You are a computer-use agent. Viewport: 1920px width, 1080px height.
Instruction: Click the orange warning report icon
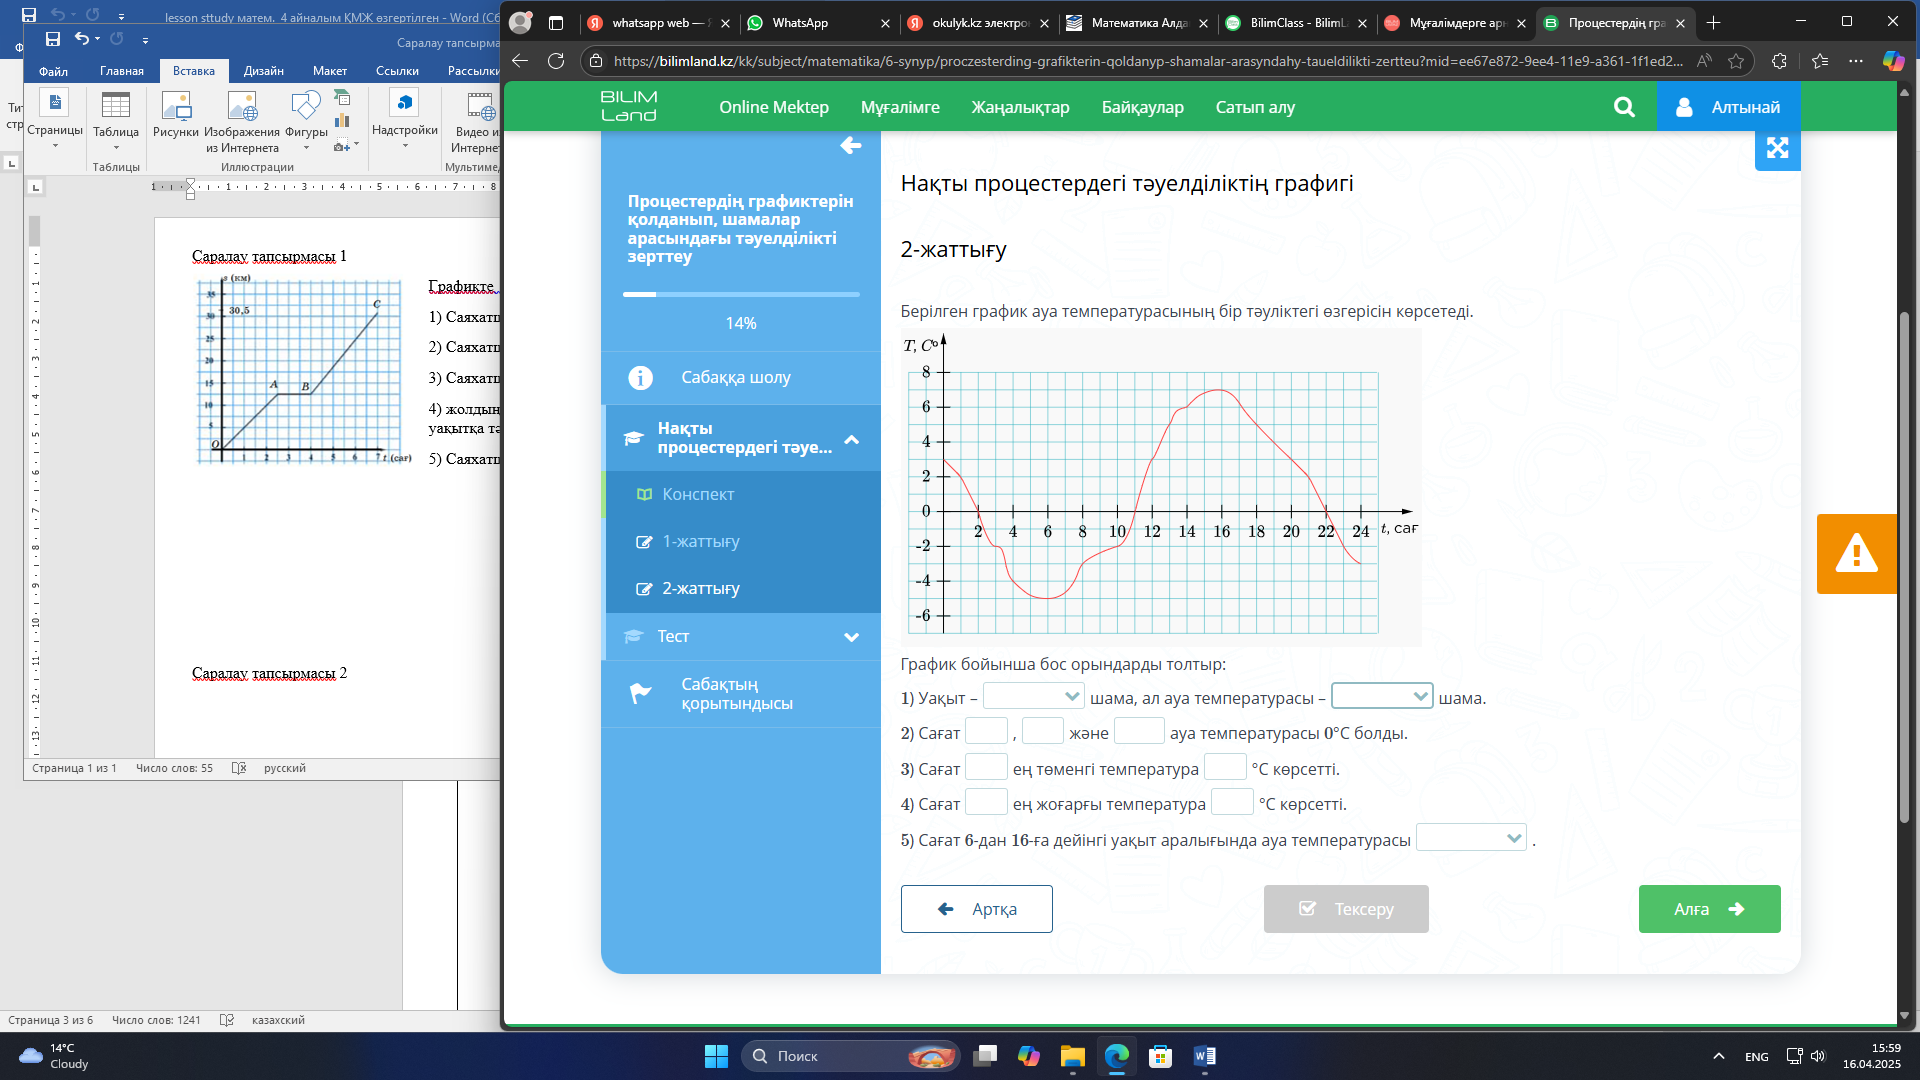point(1856,554)
